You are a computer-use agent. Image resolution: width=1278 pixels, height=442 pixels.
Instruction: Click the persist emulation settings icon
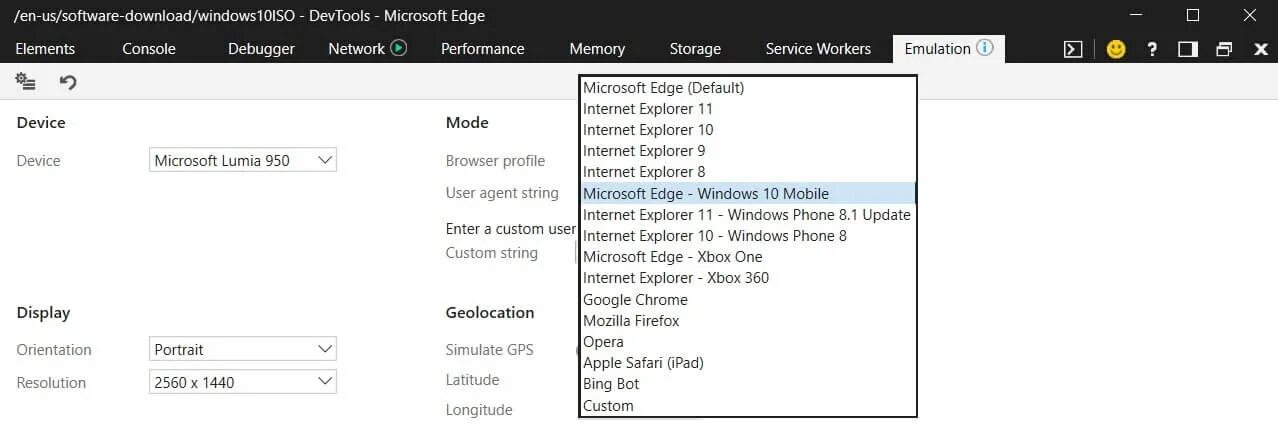25,82
